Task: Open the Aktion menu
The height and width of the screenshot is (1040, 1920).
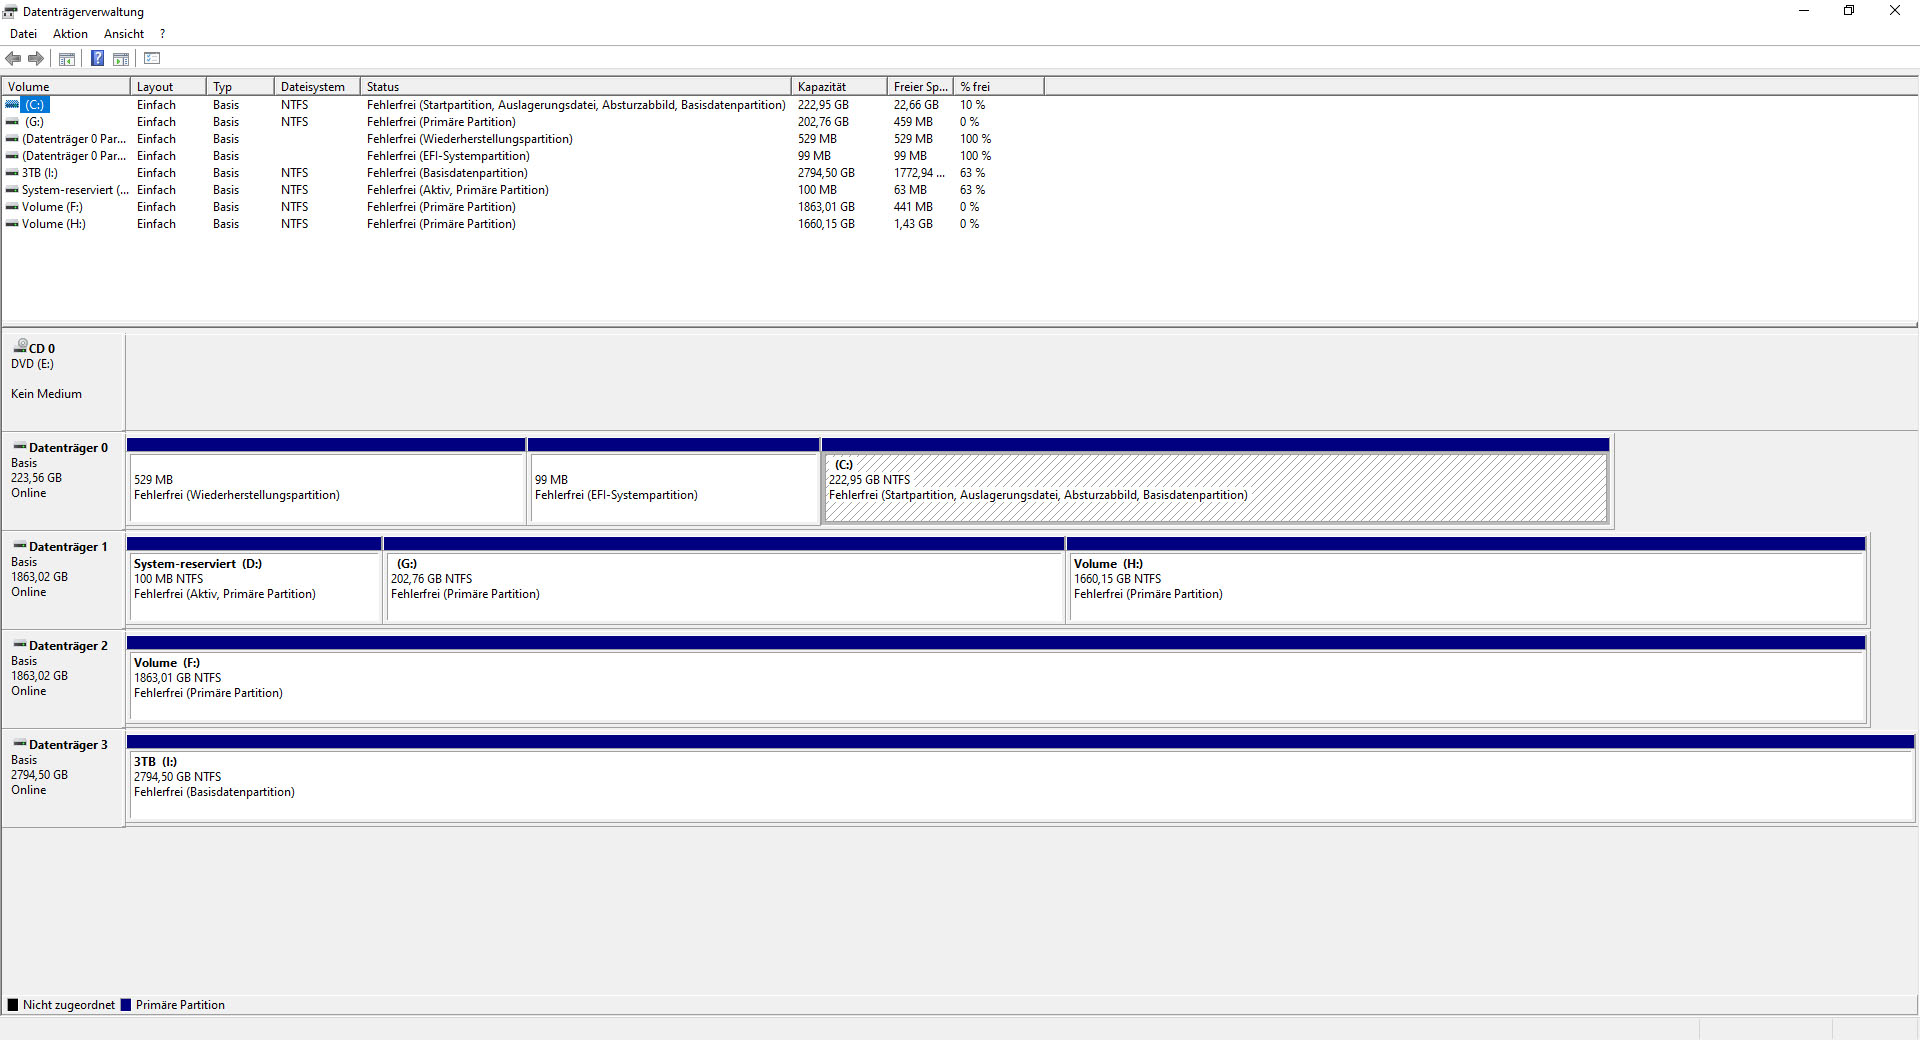Action: [x=70, y=34]
